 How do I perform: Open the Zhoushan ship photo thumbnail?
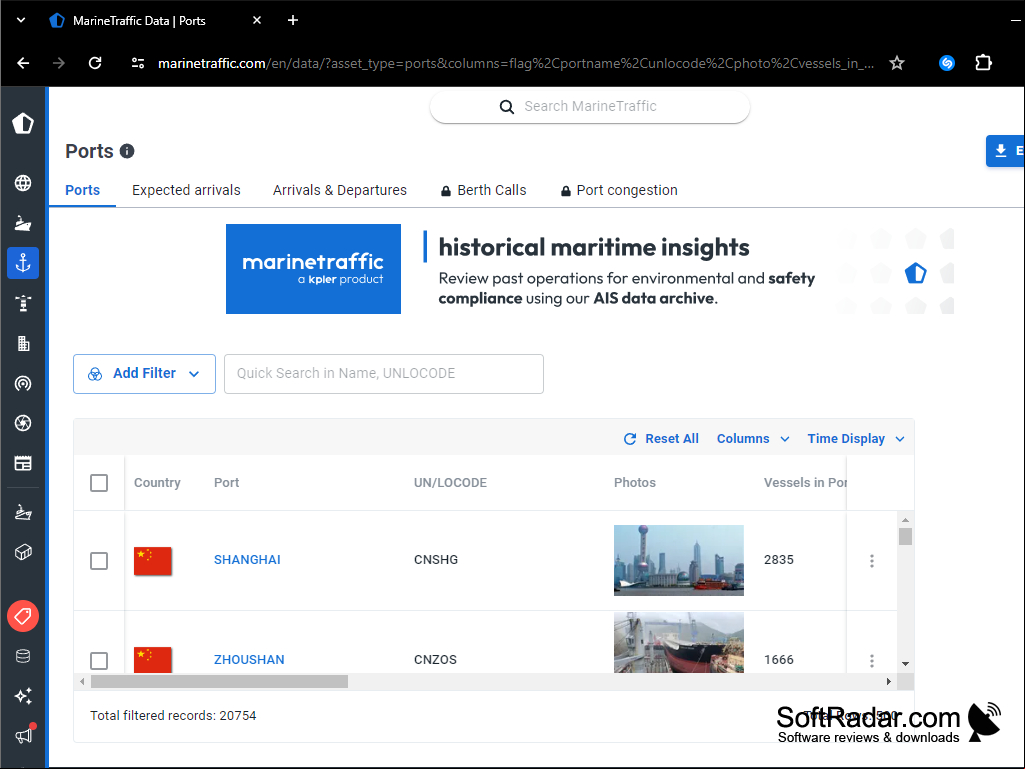tap(679, 643)
